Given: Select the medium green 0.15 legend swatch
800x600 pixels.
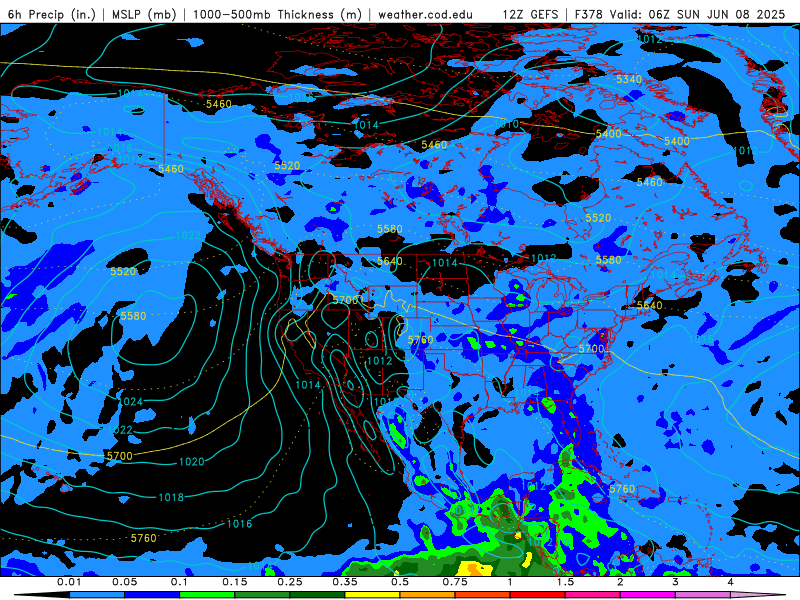Looking at the screenshot, I should pos(262,595).
